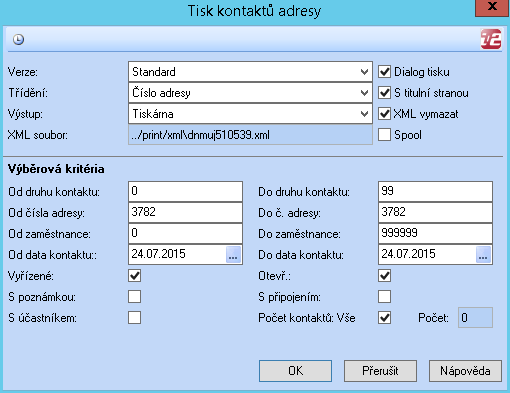Click the Od čísla adresy field

pos(185,212)
